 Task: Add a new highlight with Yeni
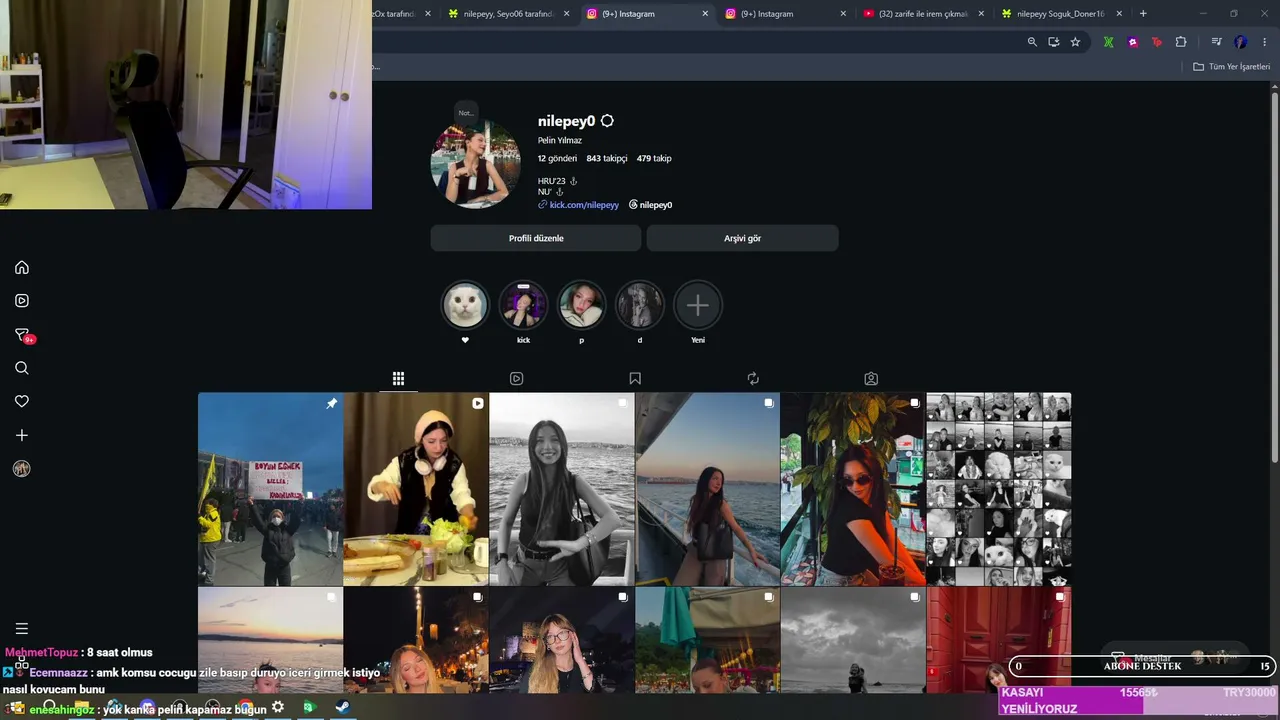[698, 306]
